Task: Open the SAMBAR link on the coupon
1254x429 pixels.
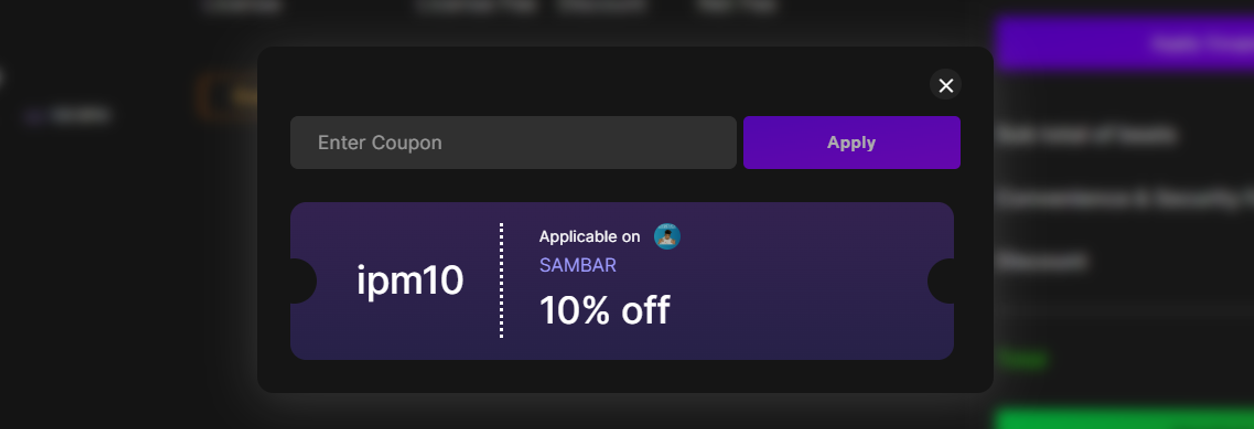Action: [577, 266]
